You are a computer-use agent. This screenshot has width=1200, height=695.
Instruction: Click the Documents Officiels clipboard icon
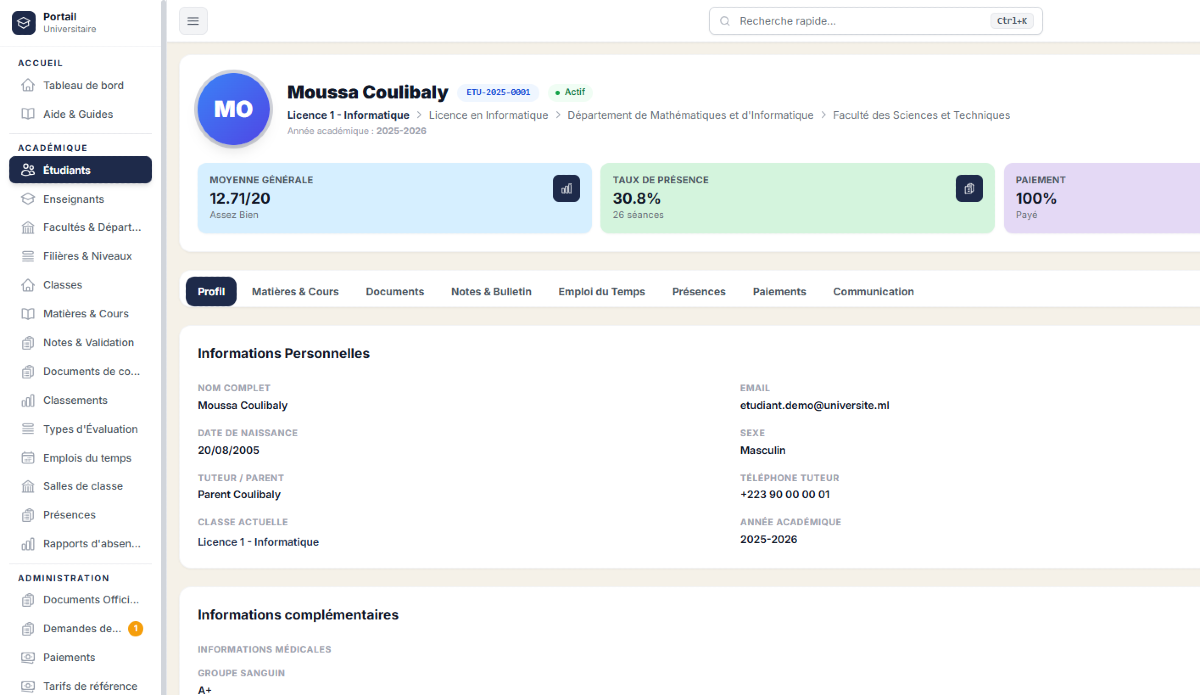pos(28,600)
